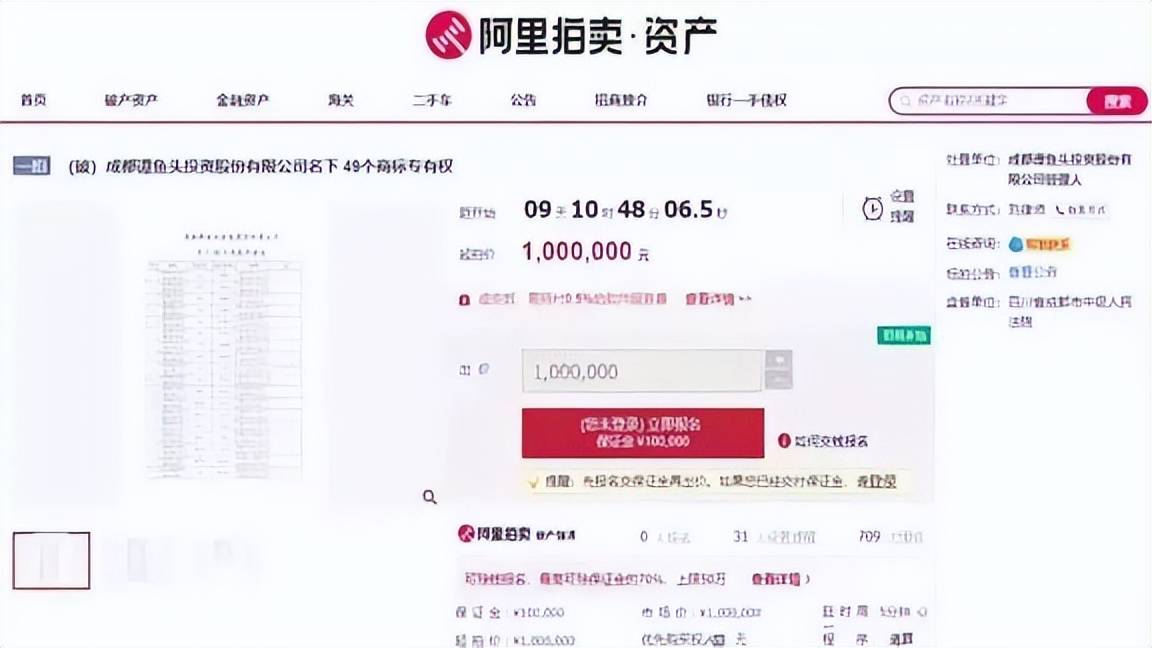Click the zoom magnifier under main image
The image size is (1152, 648).
click(430, 497)
